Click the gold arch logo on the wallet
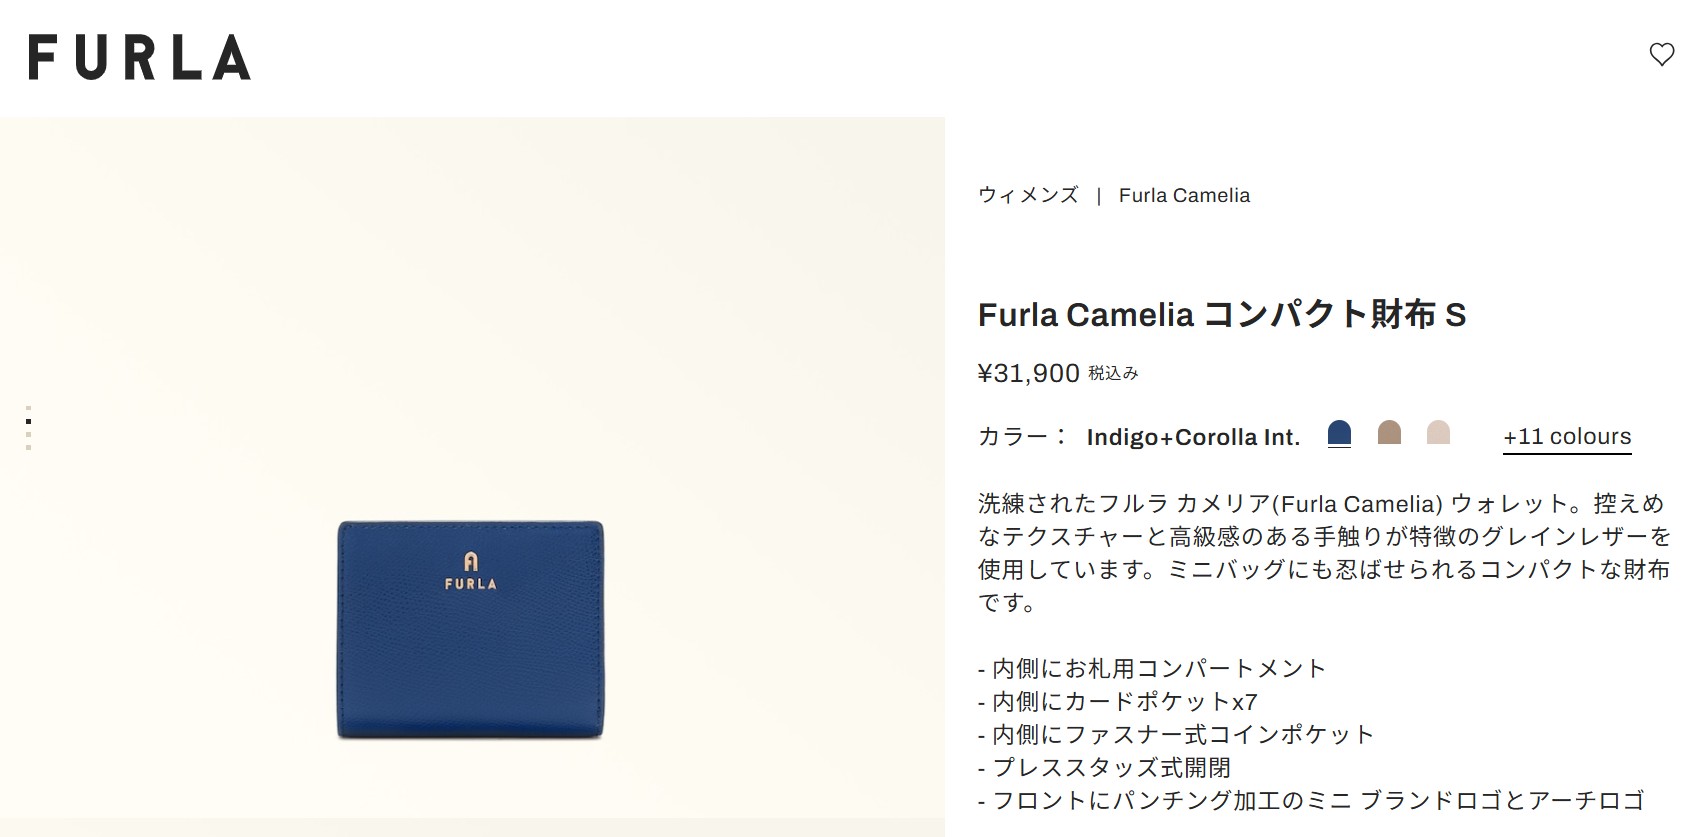 [471, 561]
